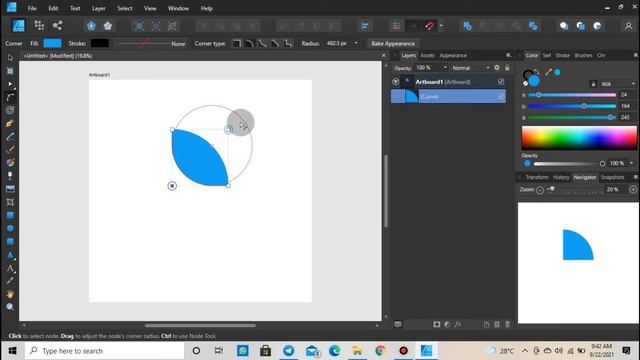The height and width of the screenshot is (360, 640).
Task: Select the Artboard tool
Action: [10, 71]
